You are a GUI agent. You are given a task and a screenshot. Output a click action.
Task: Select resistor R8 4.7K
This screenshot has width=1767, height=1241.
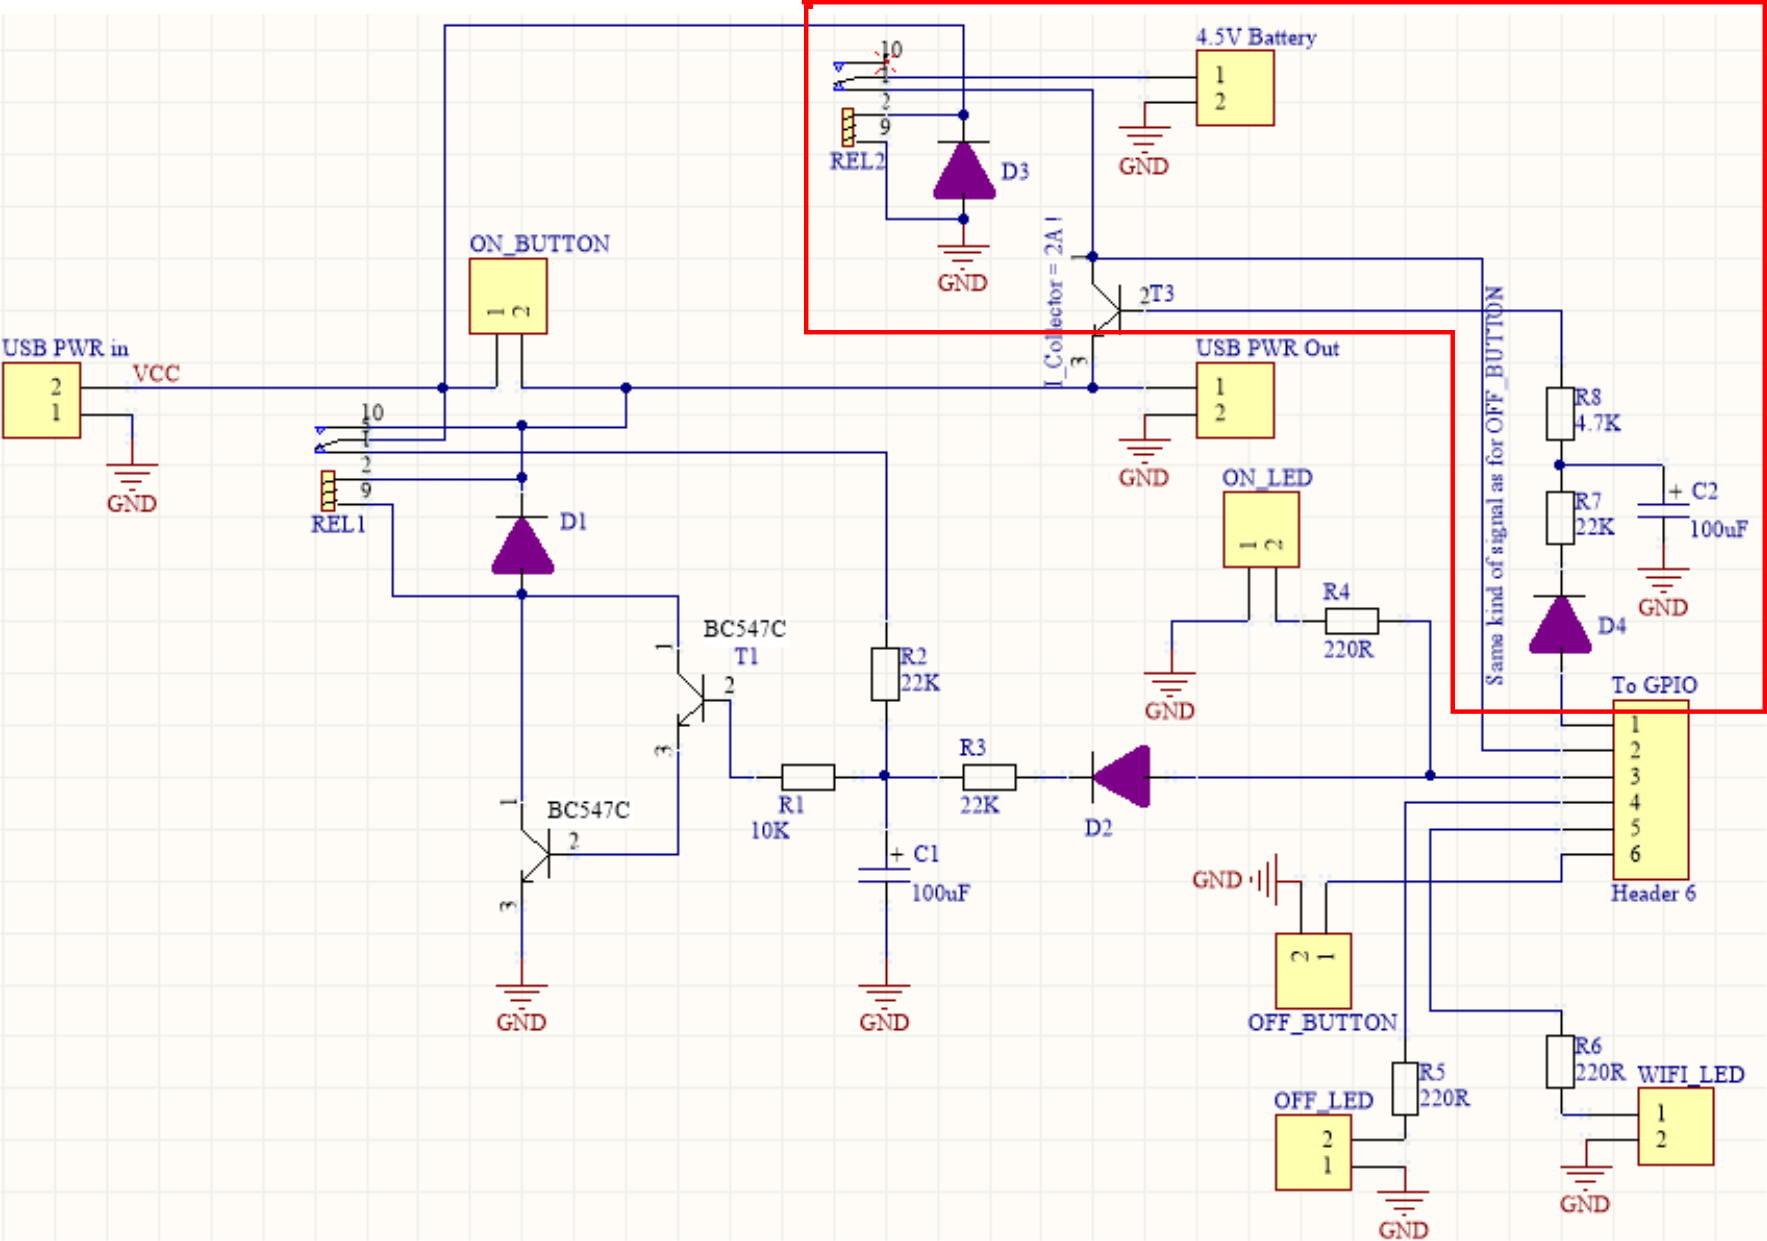point(1560,413)
